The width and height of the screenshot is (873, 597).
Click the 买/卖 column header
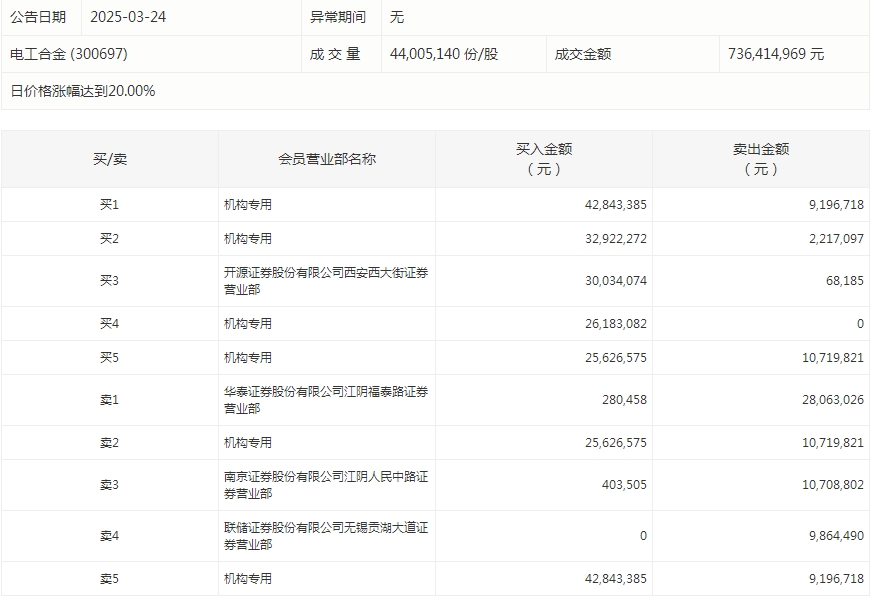tap(108, 158)
